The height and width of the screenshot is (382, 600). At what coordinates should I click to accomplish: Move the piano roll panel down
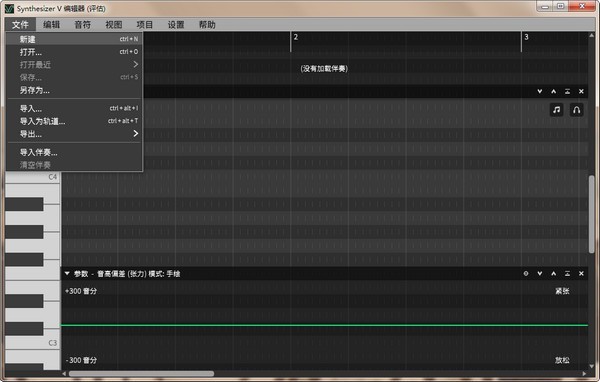pyautogui.click(x=540, y=91)
